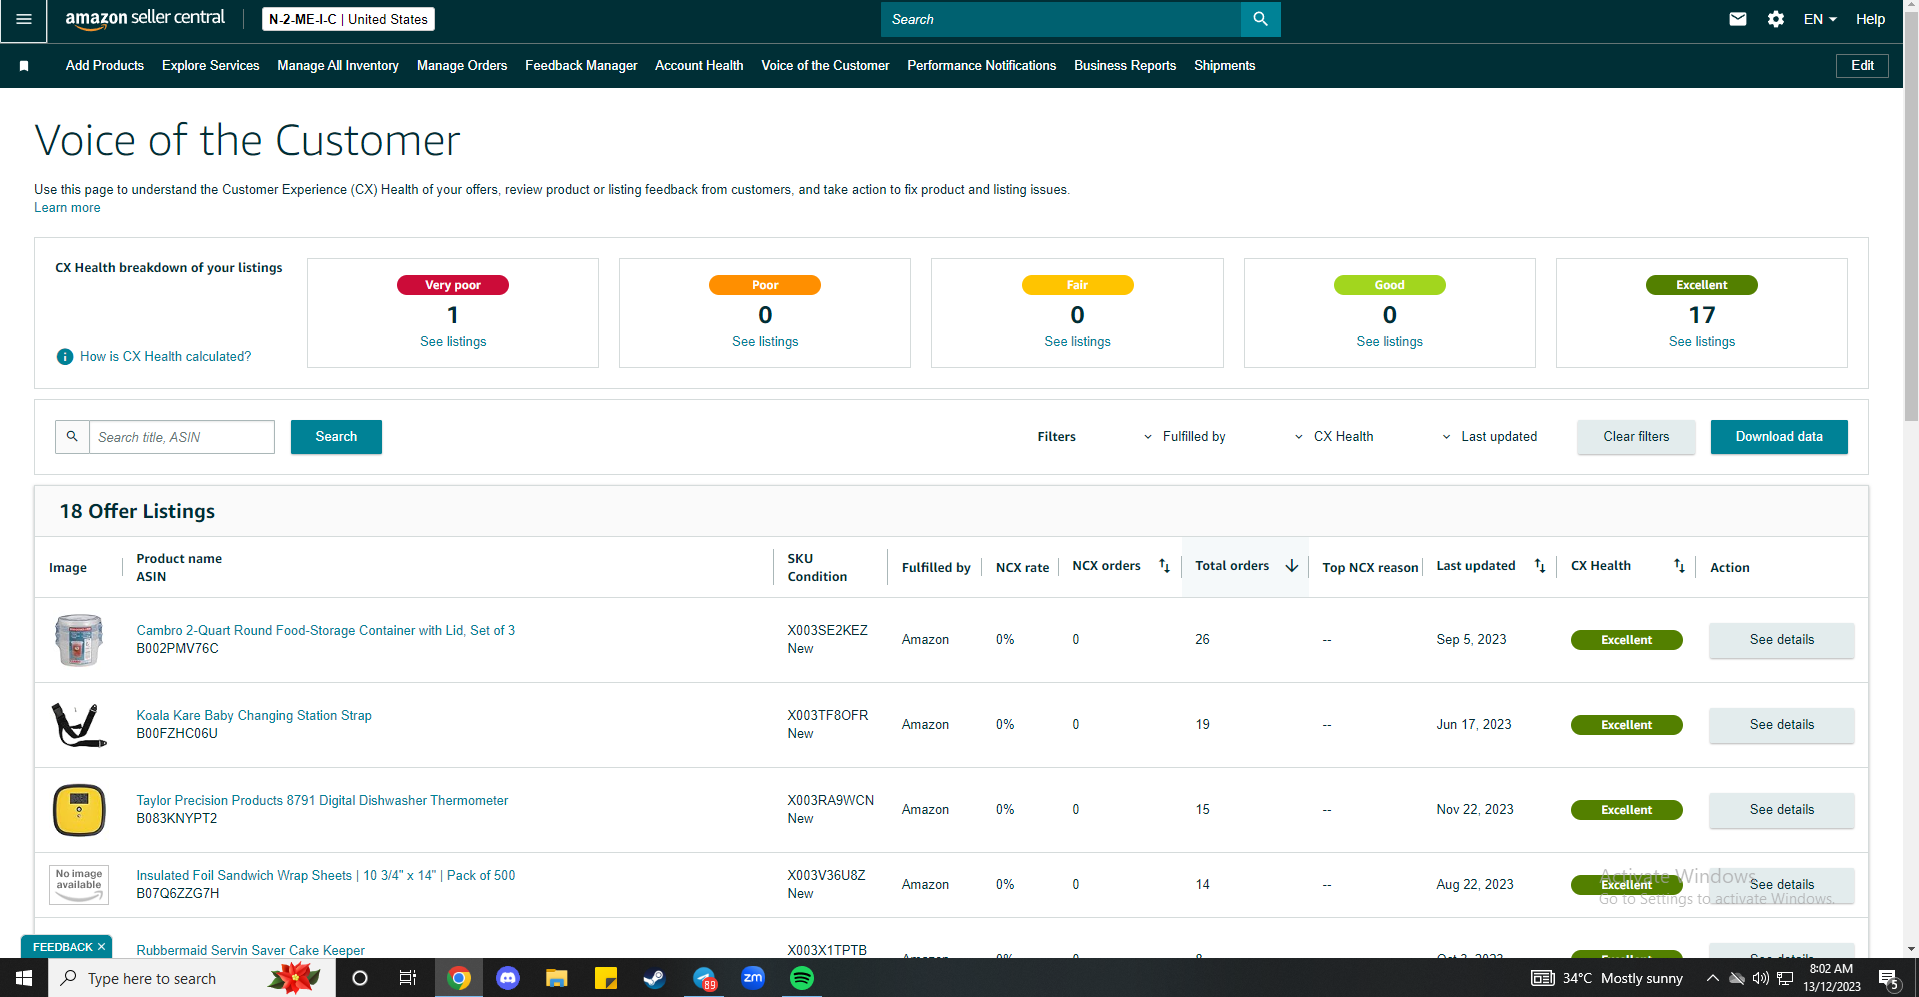Open Windows Start menu
The image size is (1919, 997).
24,978
